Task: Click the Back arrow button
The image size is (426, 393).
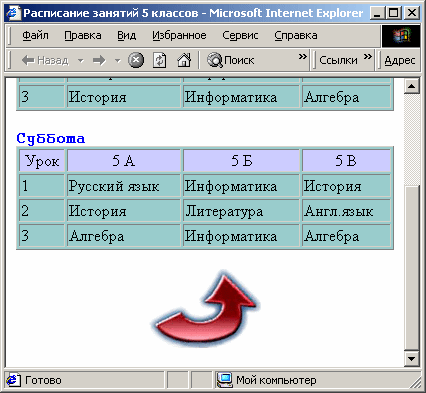Action: (45, 60)
